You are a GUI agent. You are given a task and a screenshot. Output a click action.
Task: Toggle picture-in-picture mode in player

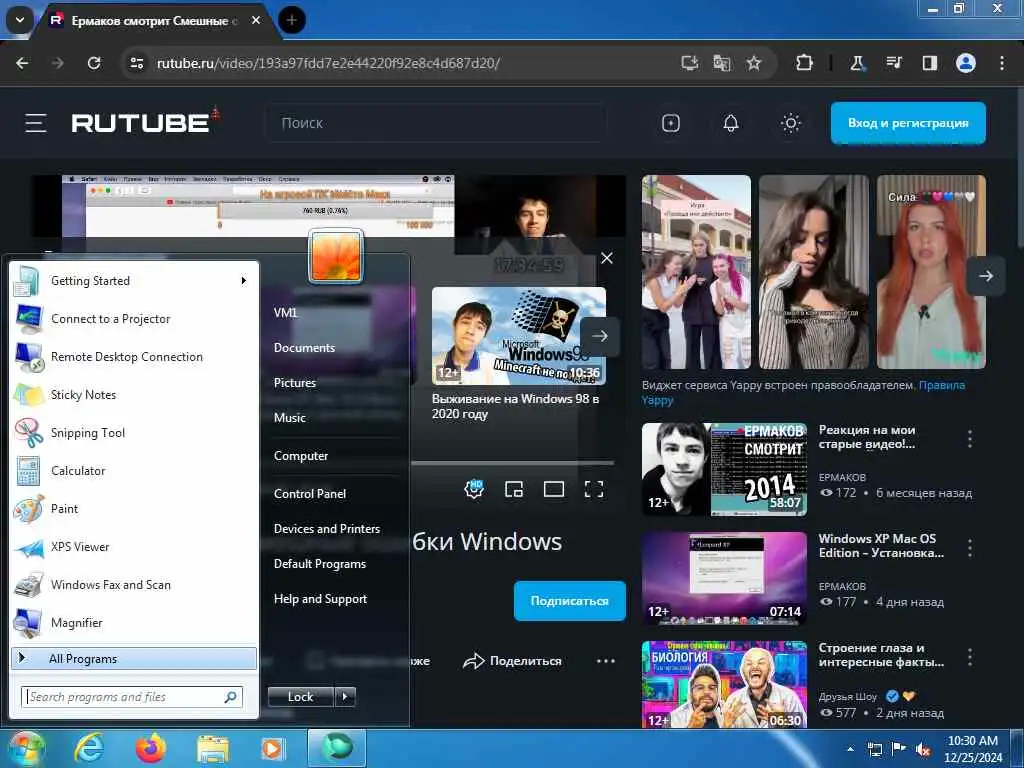tap(514, 489)
